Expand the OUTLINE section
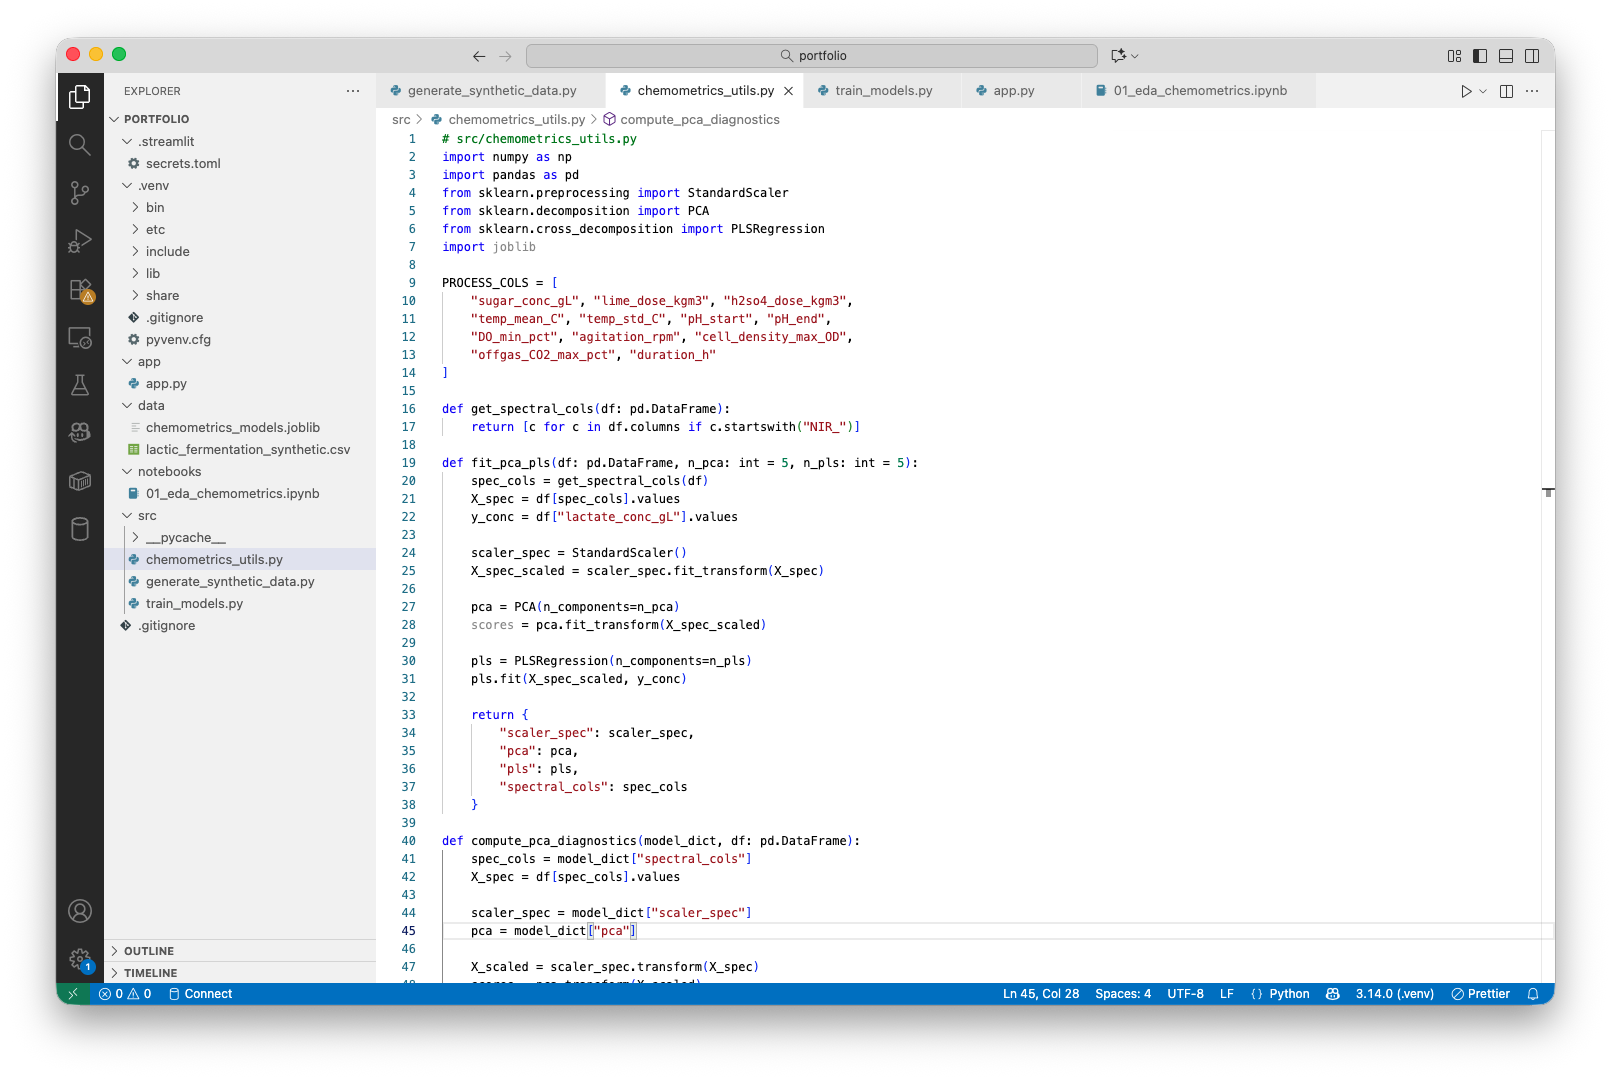The height and width of the screenshot is (1079, 1611). [x=149, y=951]
